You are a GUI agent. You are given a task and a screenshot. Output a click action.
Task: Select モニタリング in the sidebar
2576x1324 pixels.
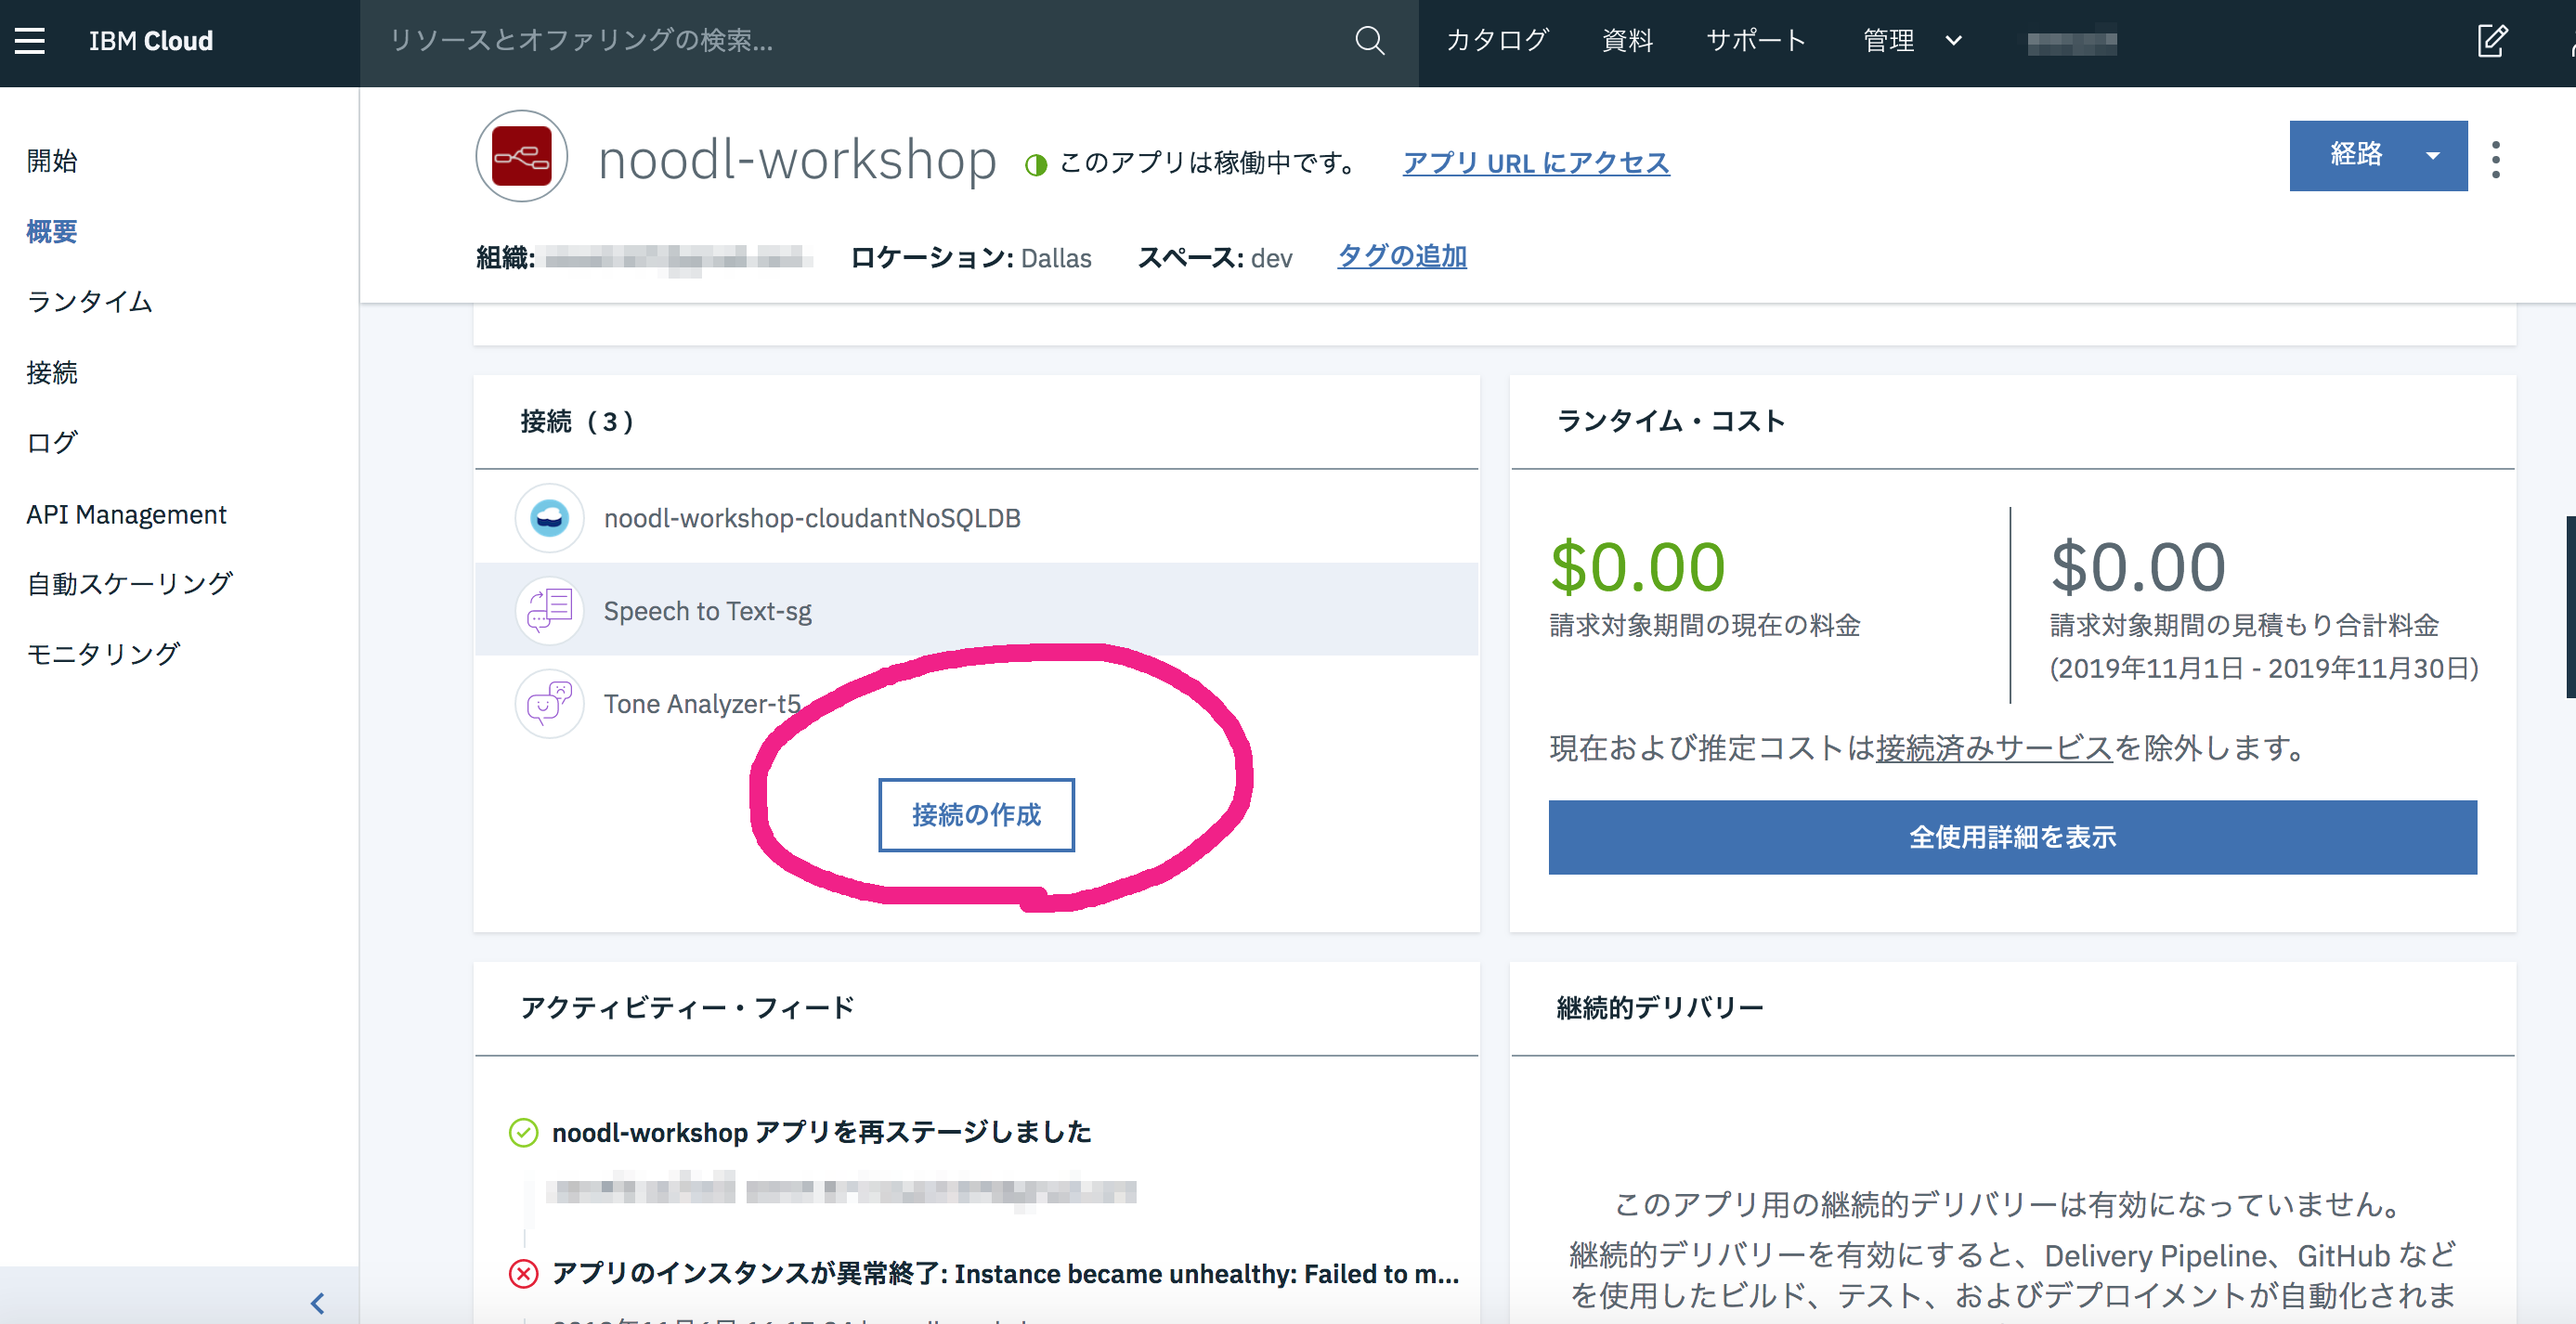pos(103,654)
